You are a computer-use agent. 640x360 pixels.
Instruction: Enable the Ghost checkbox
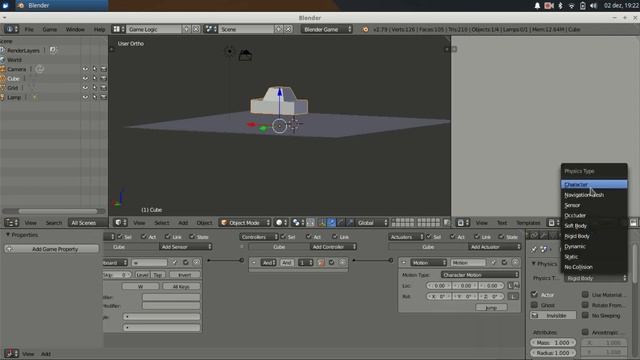[x=534, y=305]
